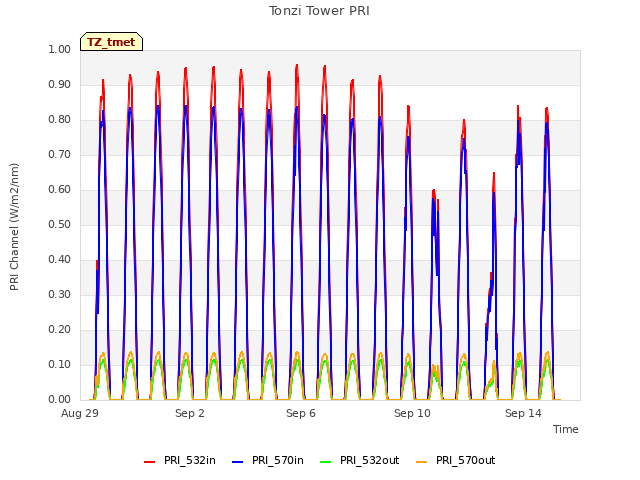Click the blue PRI_570in legend swatch
Viewport: 640px width, 480px height.
[x=238, y=462]
